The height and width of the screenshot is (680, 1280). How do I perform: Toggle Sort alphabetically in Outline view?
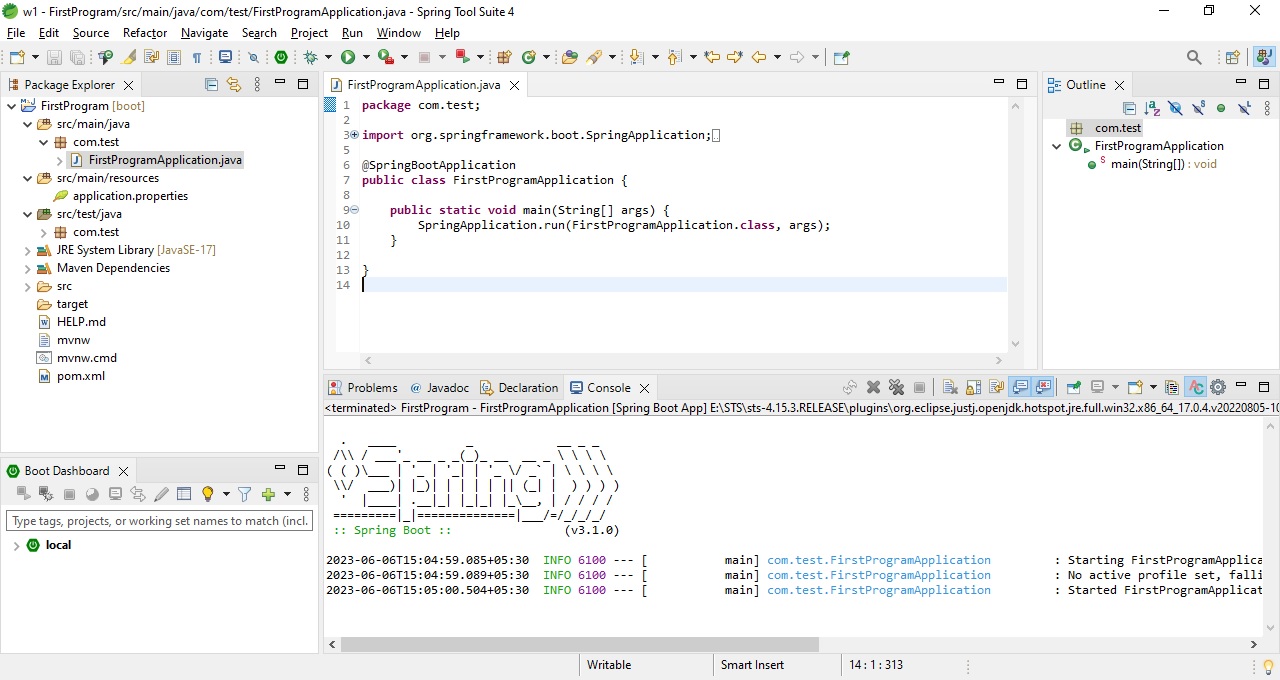(1152, 108)
